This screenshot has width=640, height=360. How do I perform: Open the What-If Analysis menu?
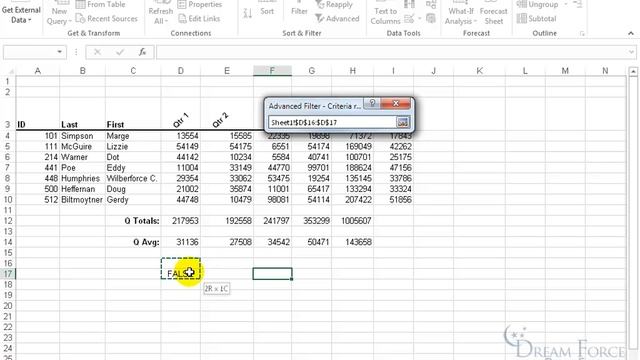point(461,14)
